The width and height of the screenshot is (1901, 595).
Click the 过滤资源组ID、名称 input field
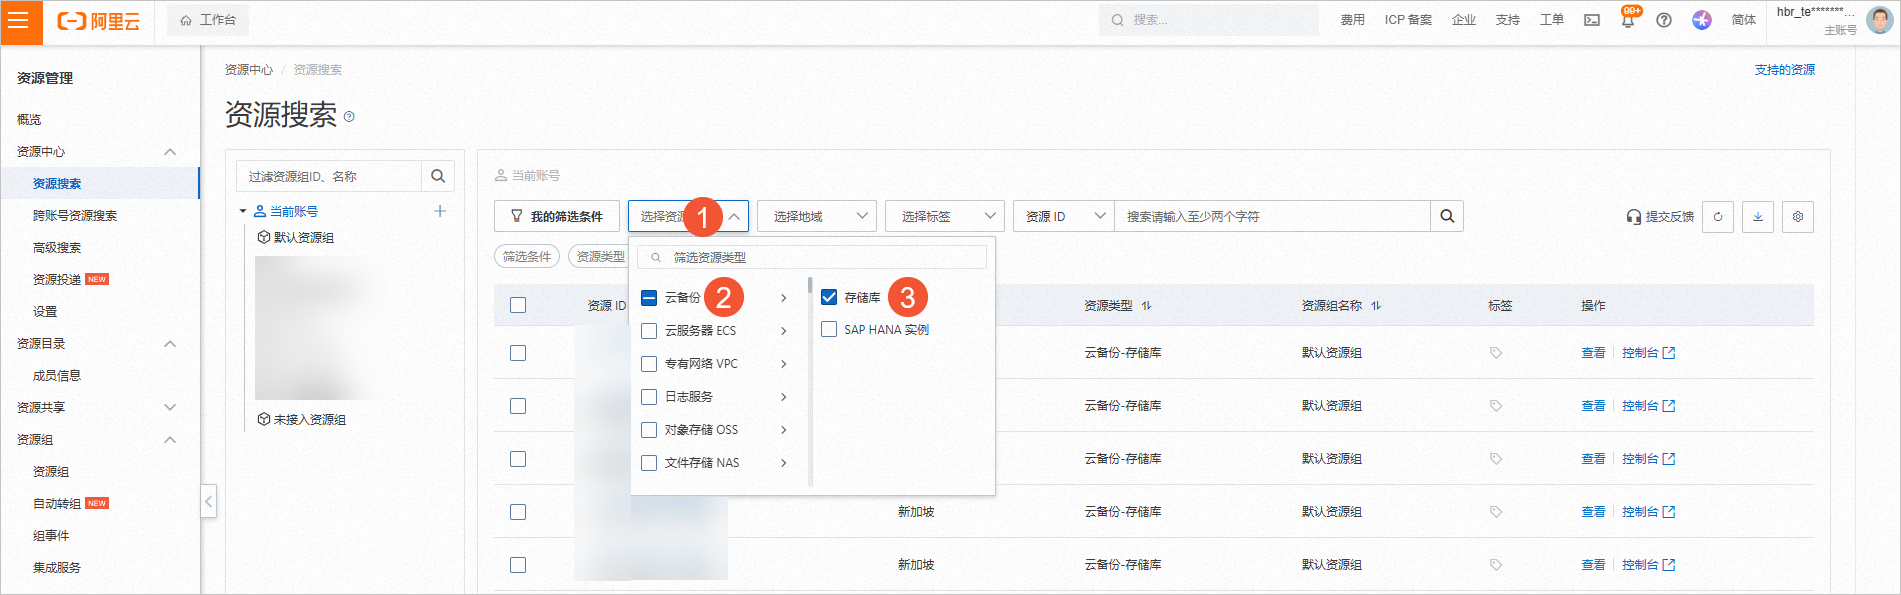329,176
